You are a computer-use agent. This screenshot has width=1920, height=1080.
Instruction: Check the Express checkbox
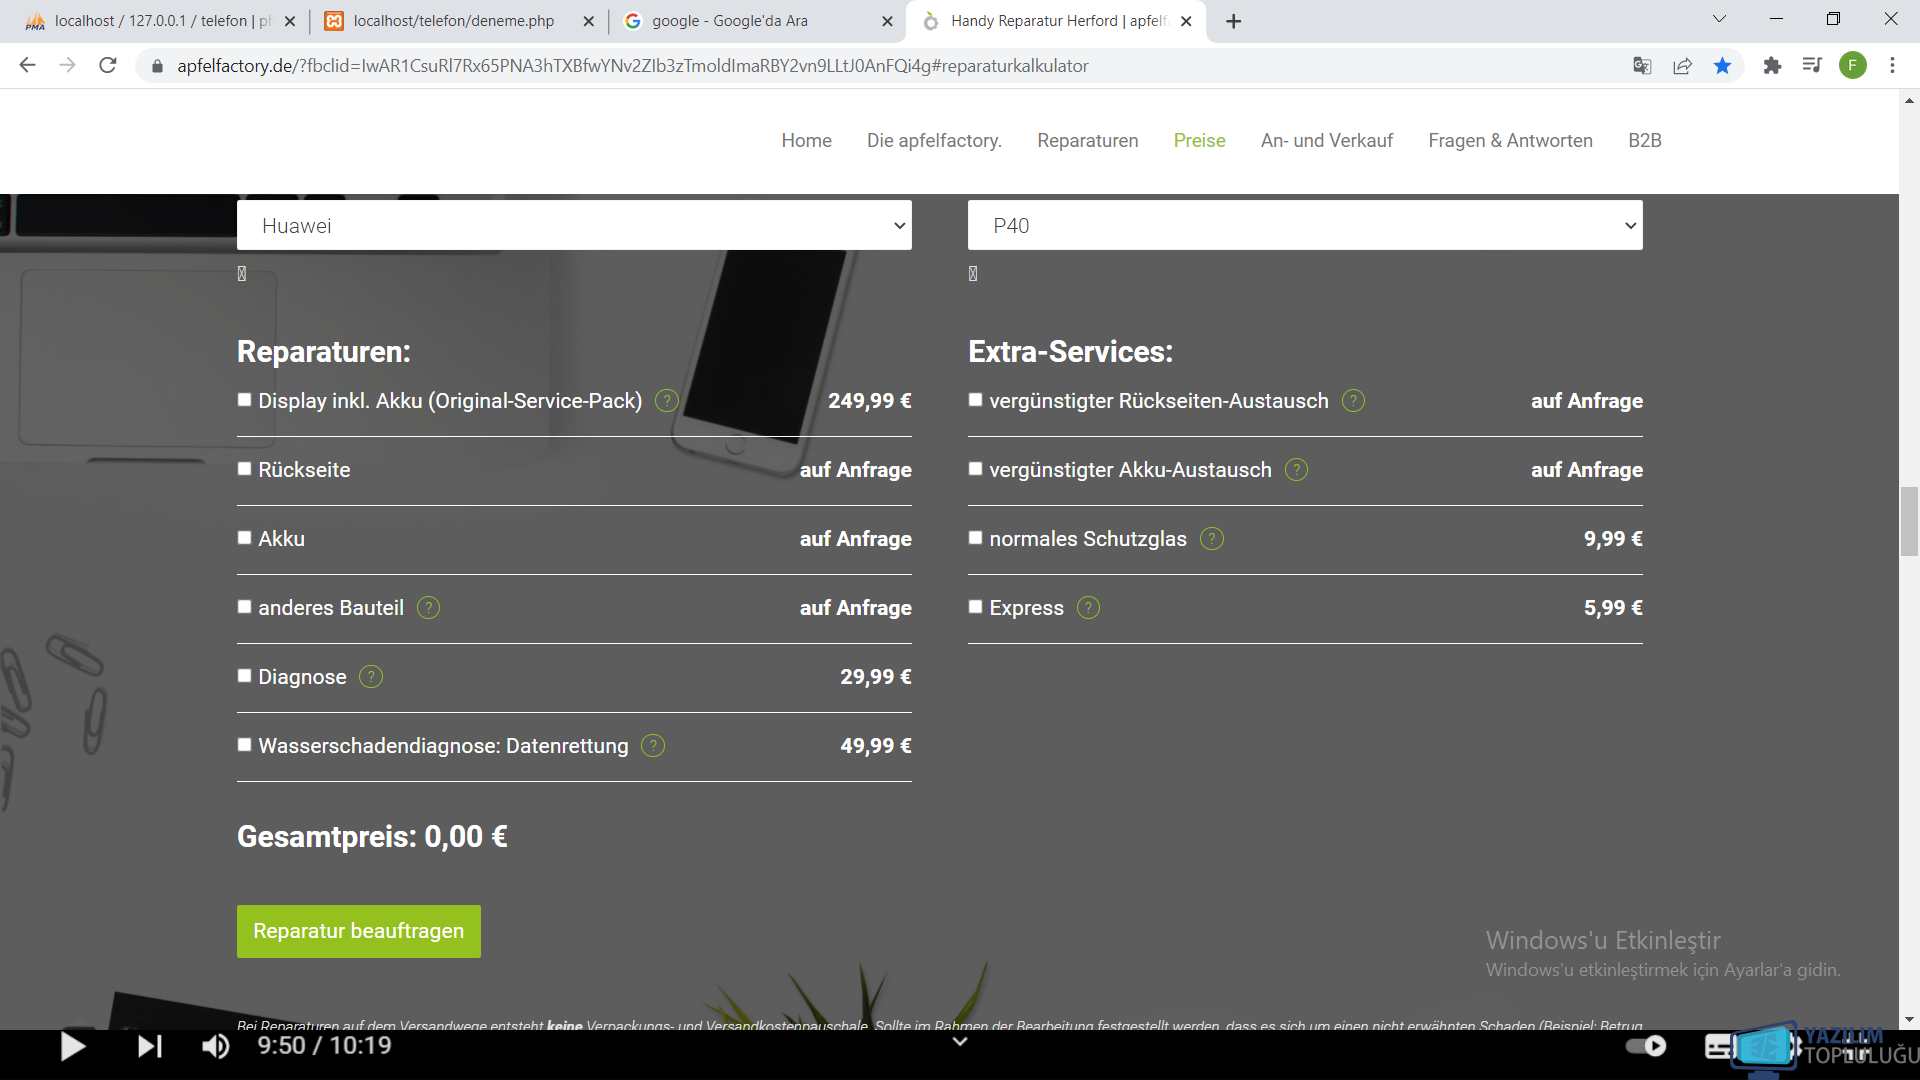point(975,607)
